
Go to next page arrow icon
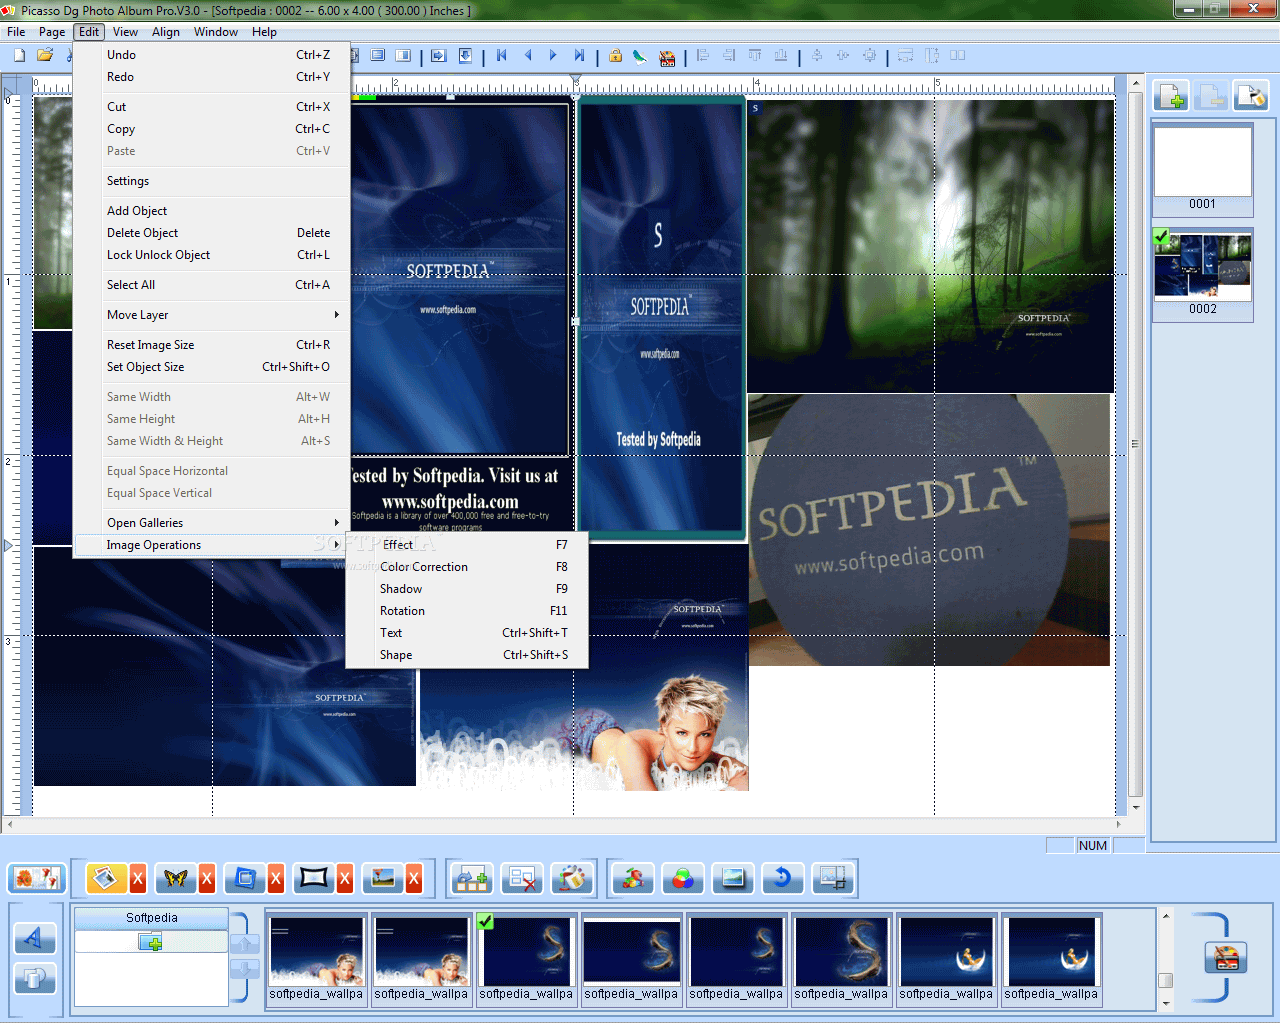click(553, 56)
